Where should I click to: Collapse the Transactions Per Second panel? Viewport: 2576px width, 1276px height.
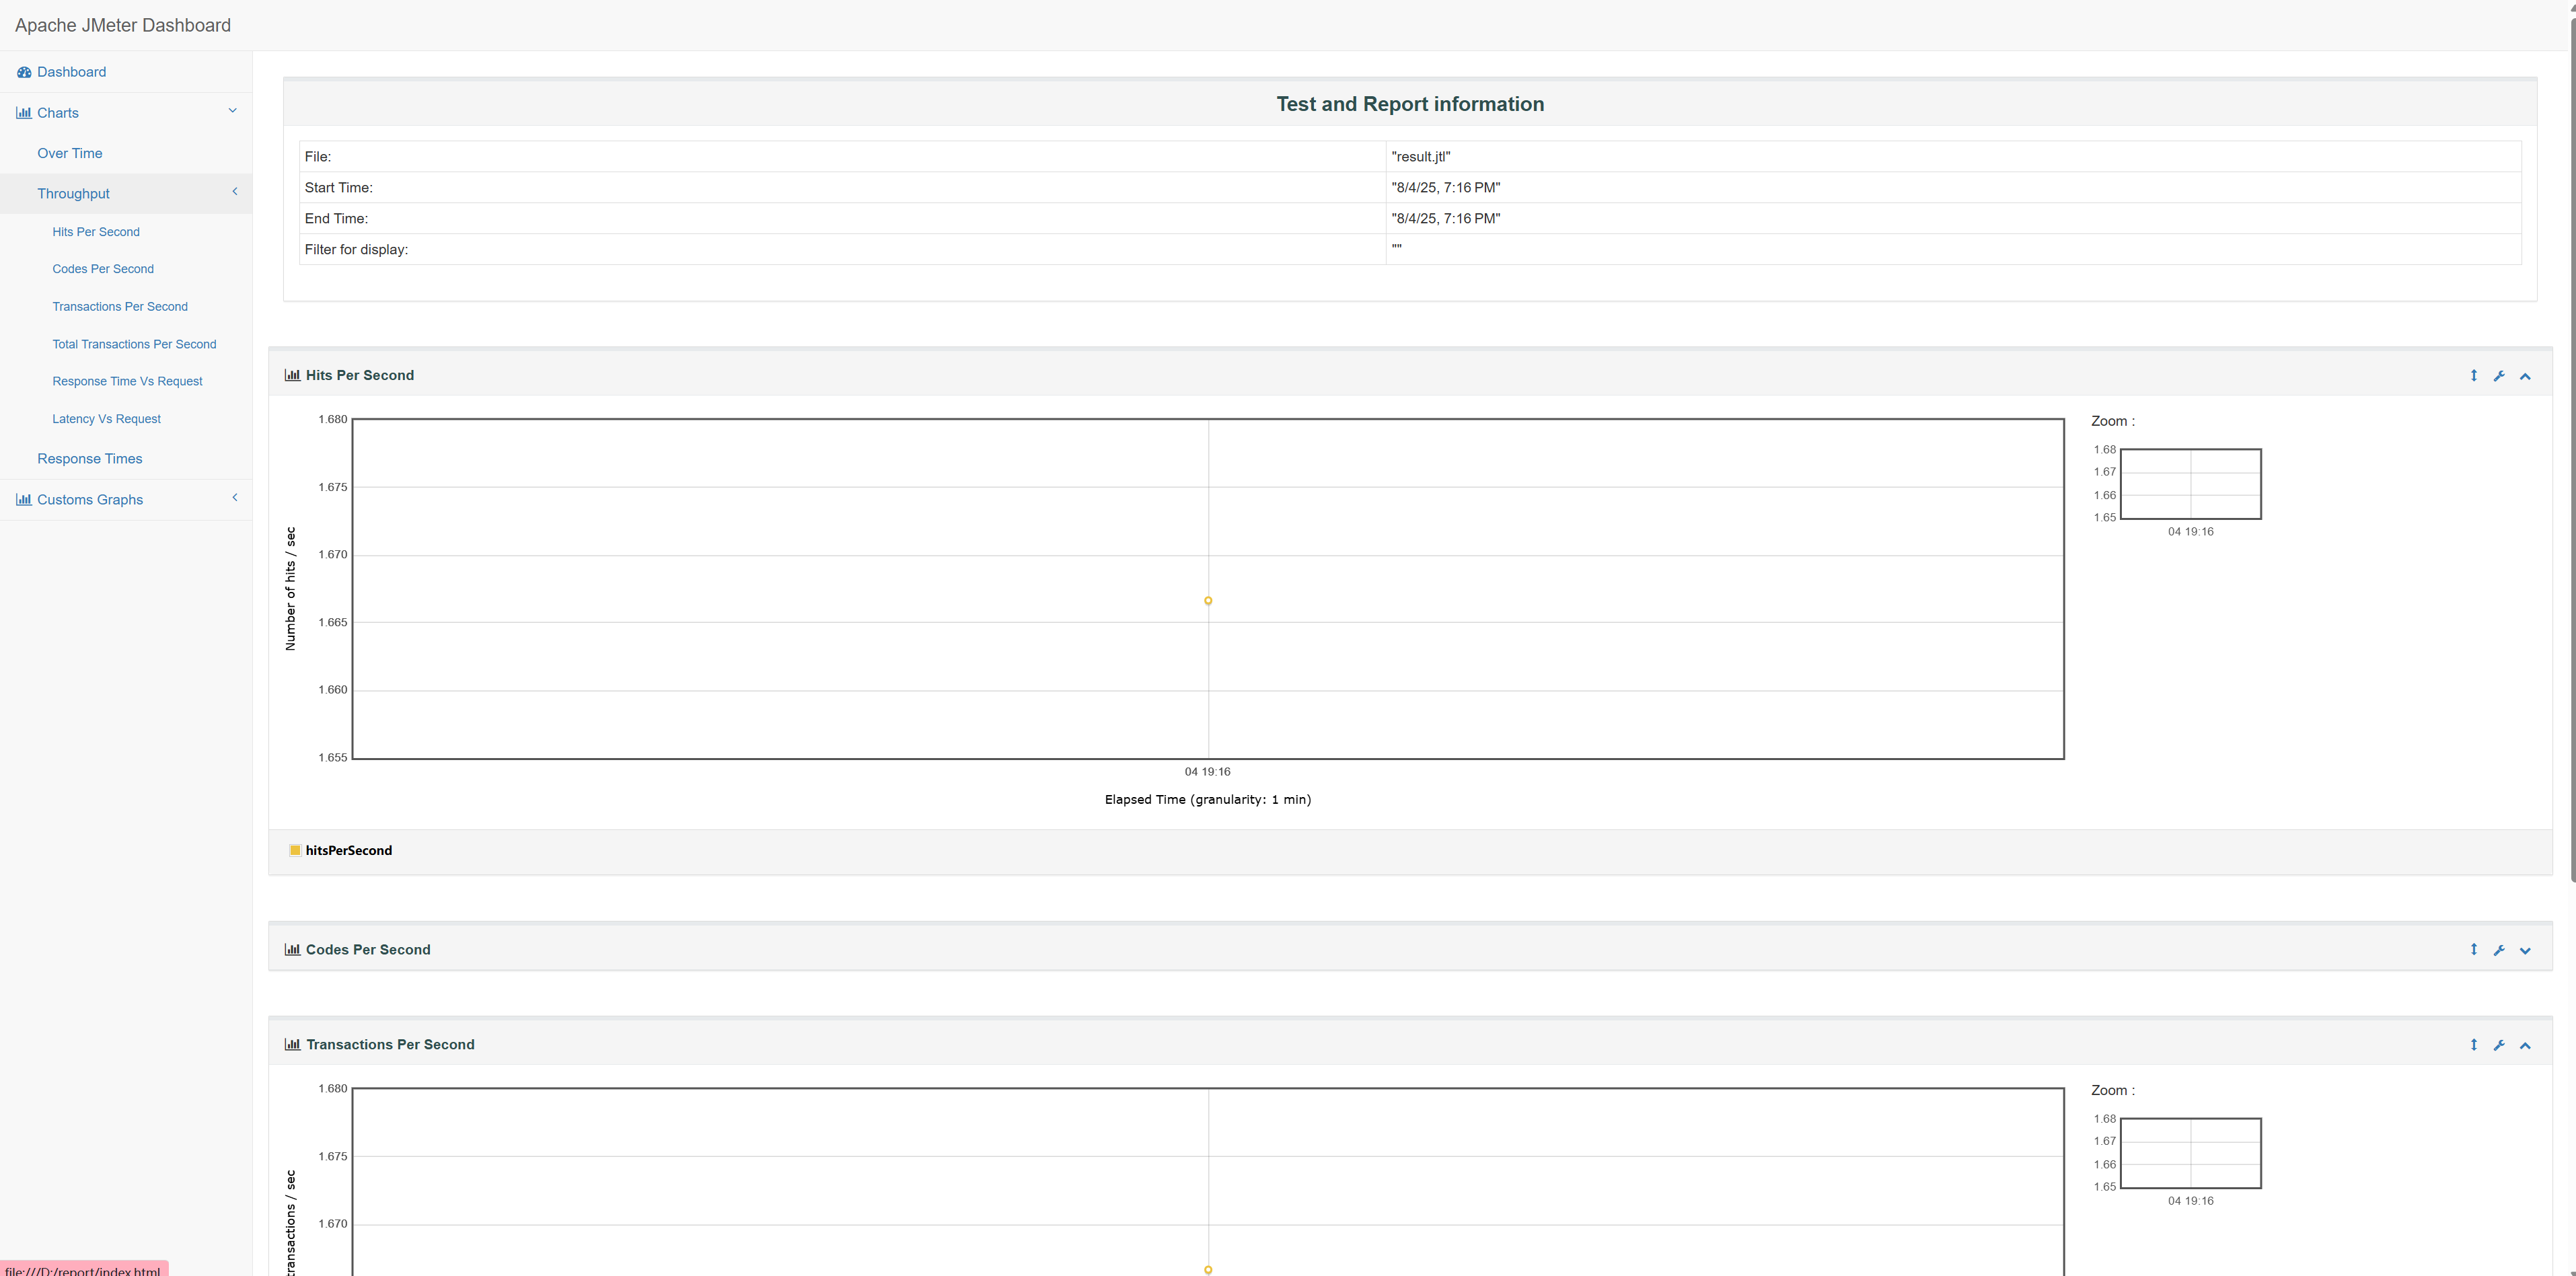(2525, 1046)
